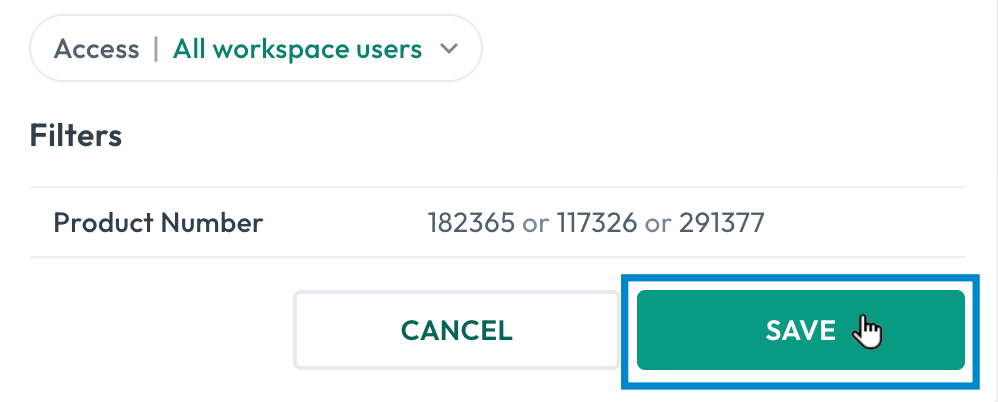The height and width of the screenshot is (402, 998).
Task: Click the filter value 182365
Action: click(471, 223)
